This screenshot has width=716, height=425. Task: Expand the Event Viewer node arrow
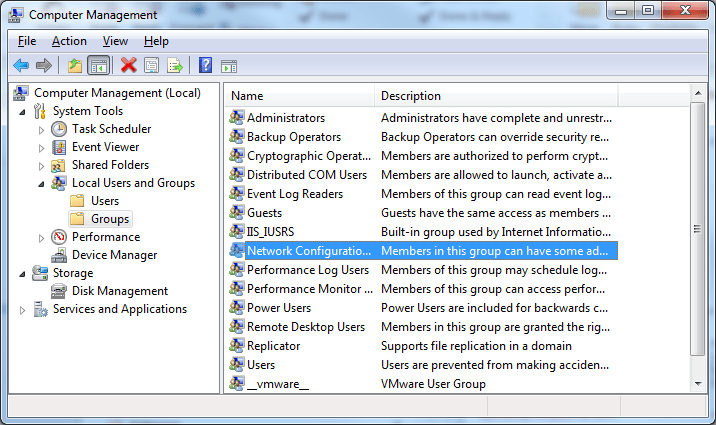coord(41,148)
